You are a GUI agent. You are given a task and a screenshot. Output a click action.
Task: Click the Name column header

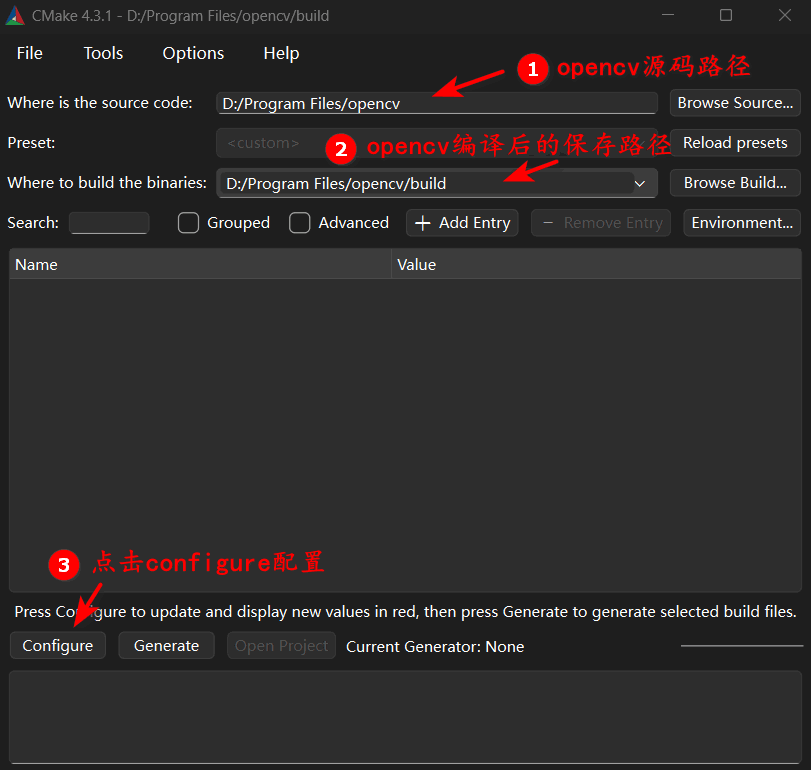click(200, 264)
